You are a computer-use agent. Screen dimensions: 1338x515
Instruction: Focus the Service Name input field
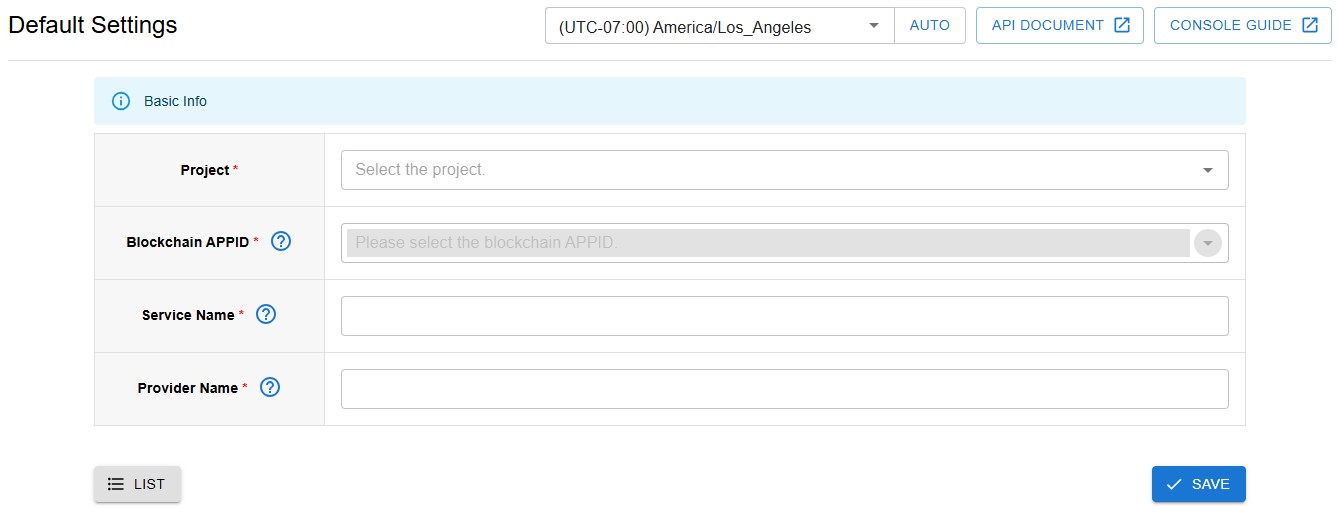(x=784, y=316)
